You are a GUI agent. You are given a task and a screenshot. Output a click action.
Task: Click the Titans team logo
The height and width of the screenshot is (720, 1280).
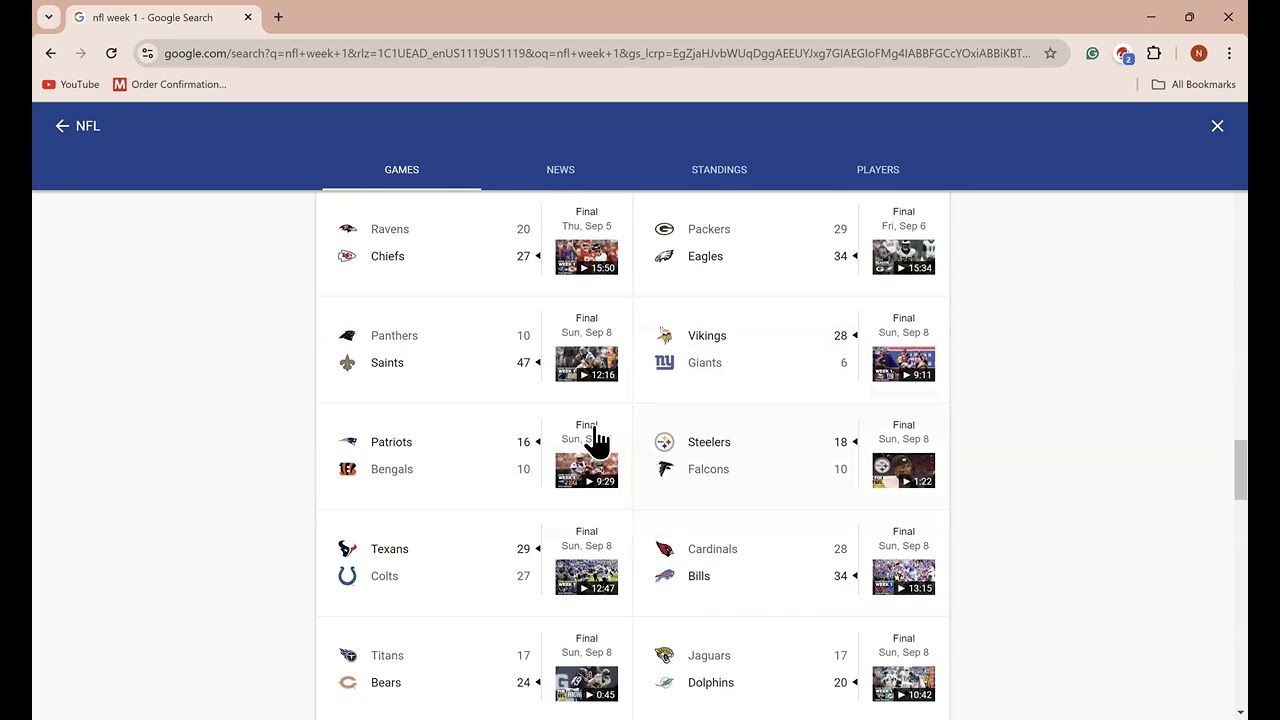[x=347, y=656]
